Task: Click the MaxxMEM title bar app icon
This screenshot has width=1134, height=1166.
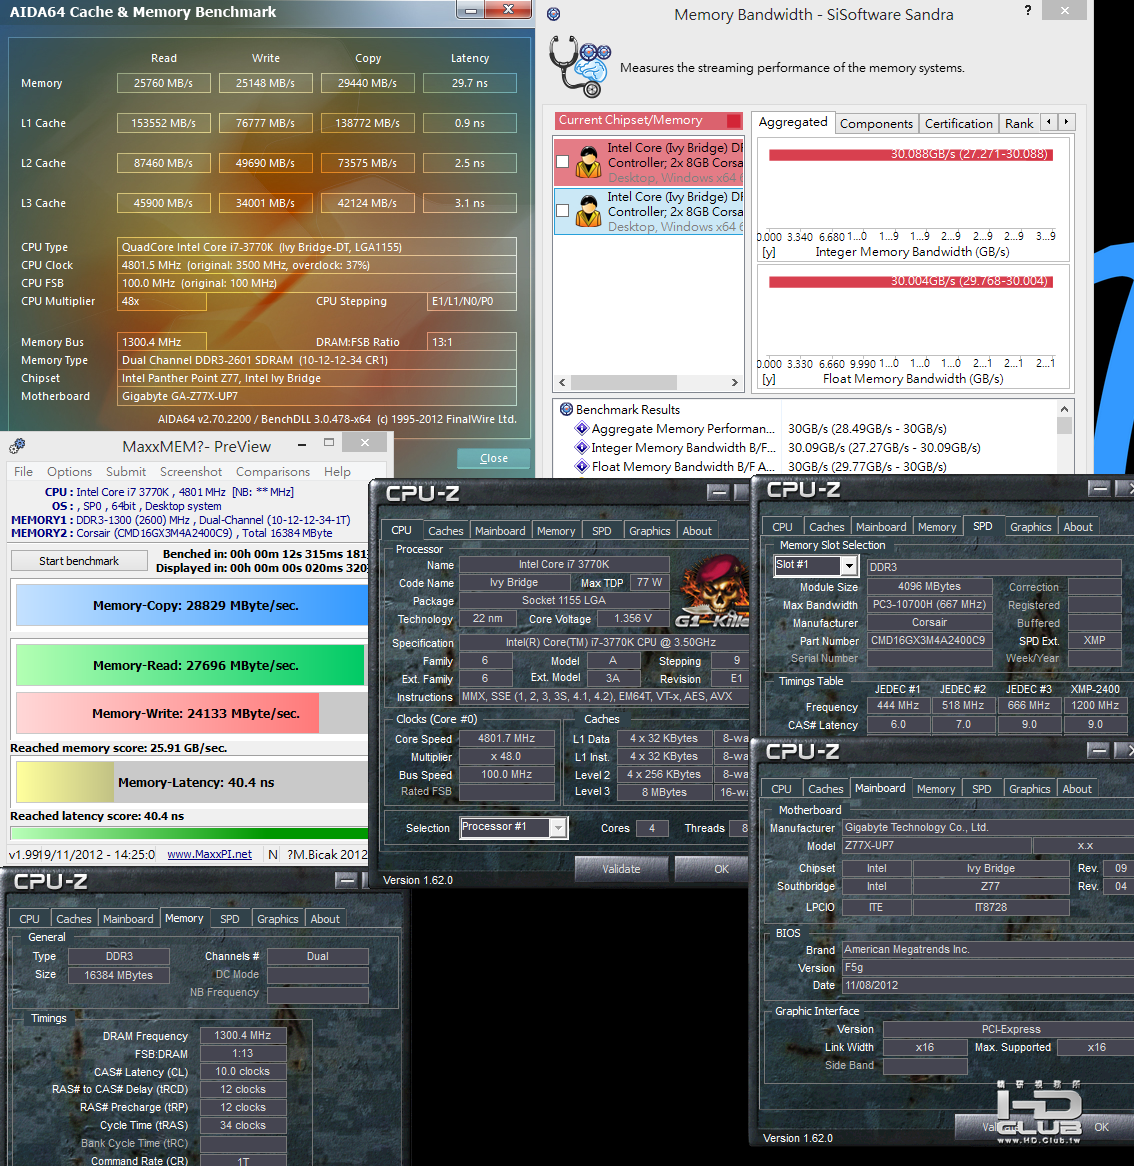Action: 17,446
